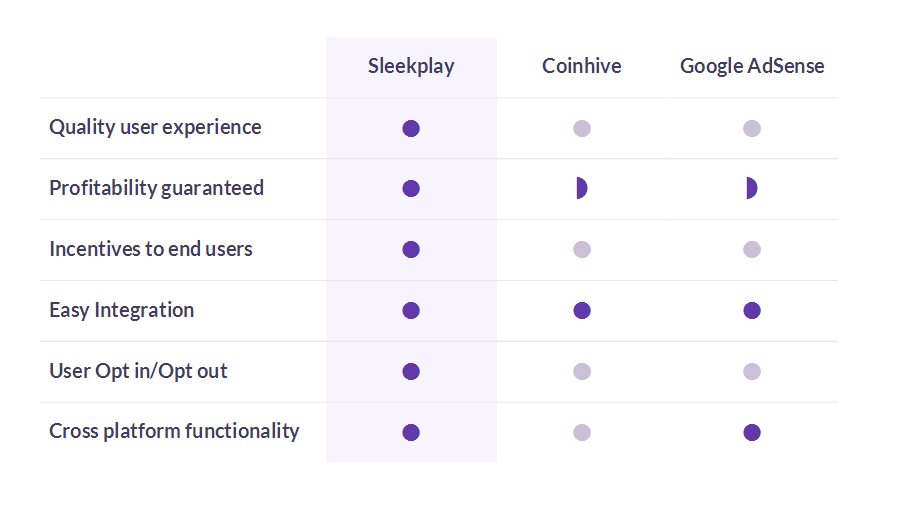Viewport: 916px width, 521px height.
Task: Click Coinhive's filled Easy Integration dot
Action: click(x=582, y=311)
